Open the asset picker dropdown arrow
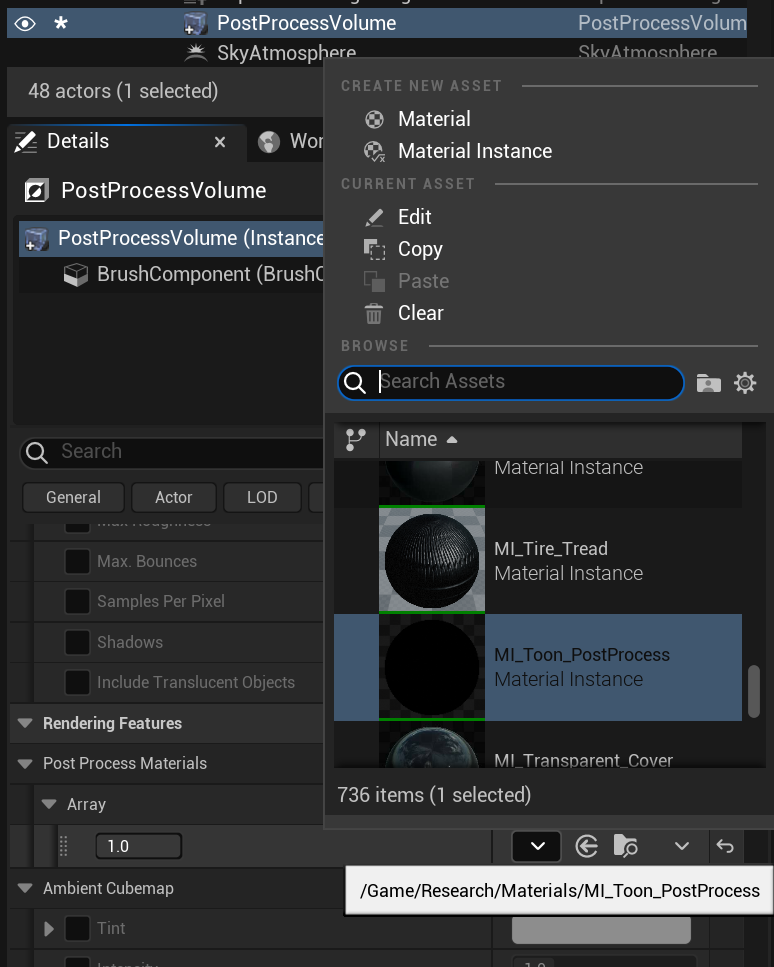The width and height of the screenshot is (774, 967). point(537,846)
